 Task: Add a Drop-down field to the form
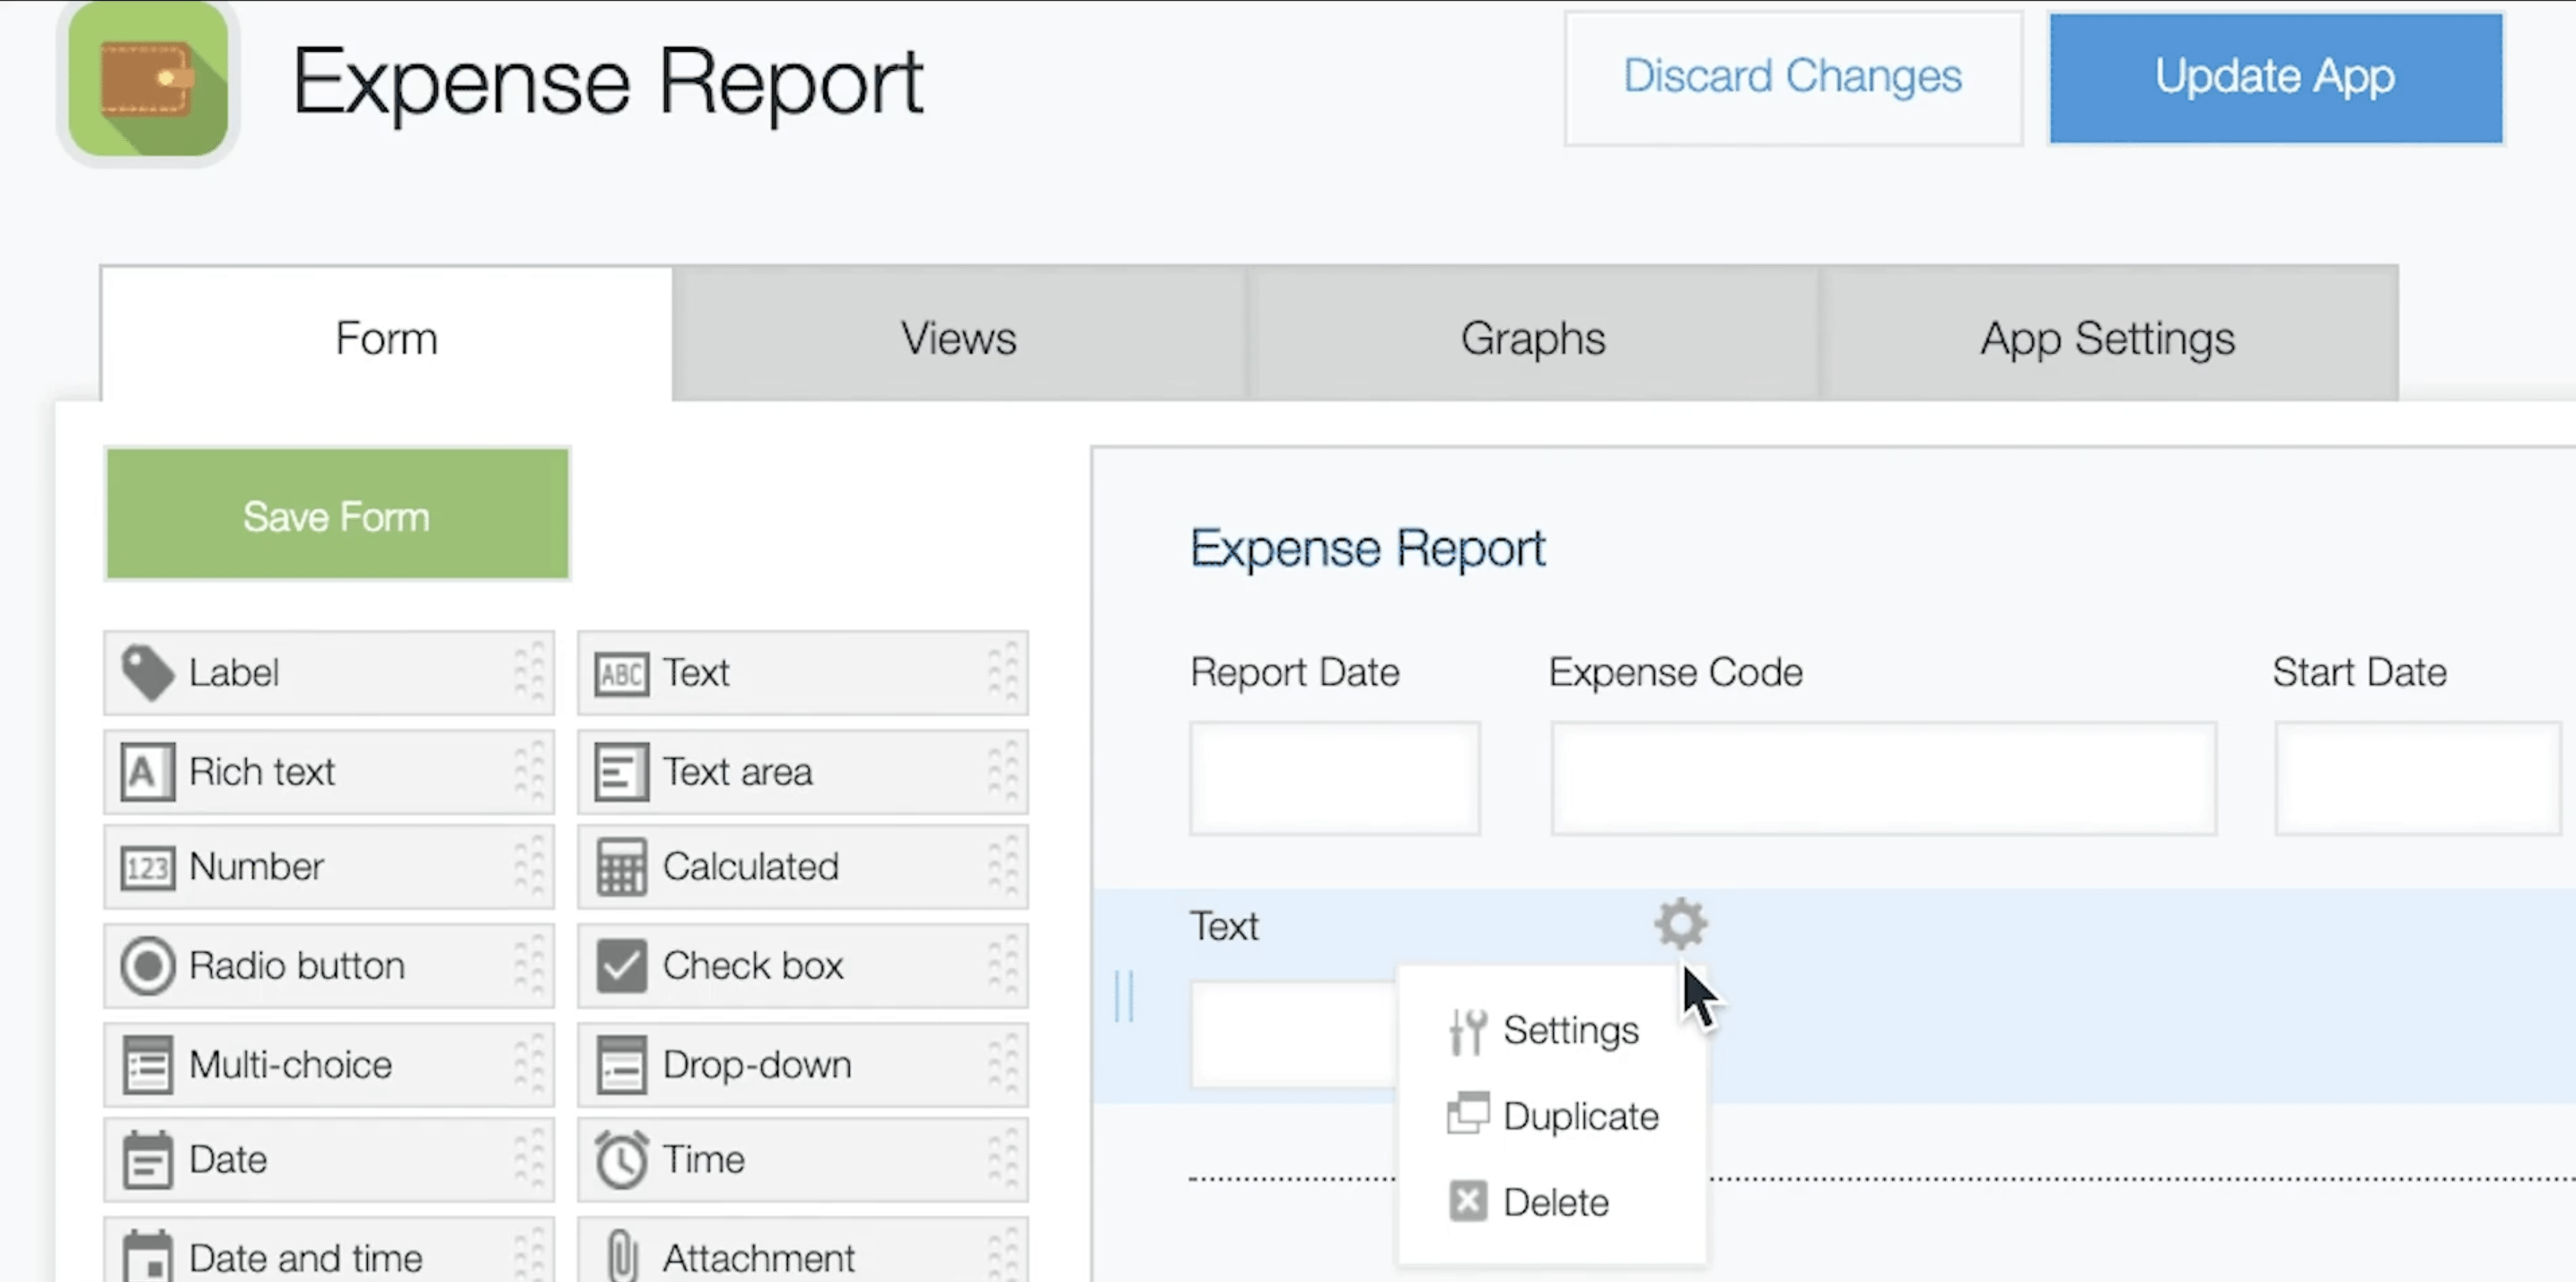(x=621, y=1064)
